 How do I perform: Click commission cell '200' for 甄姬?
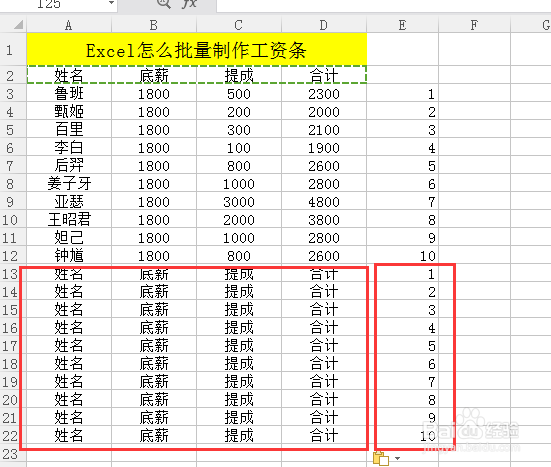point(239,111)
